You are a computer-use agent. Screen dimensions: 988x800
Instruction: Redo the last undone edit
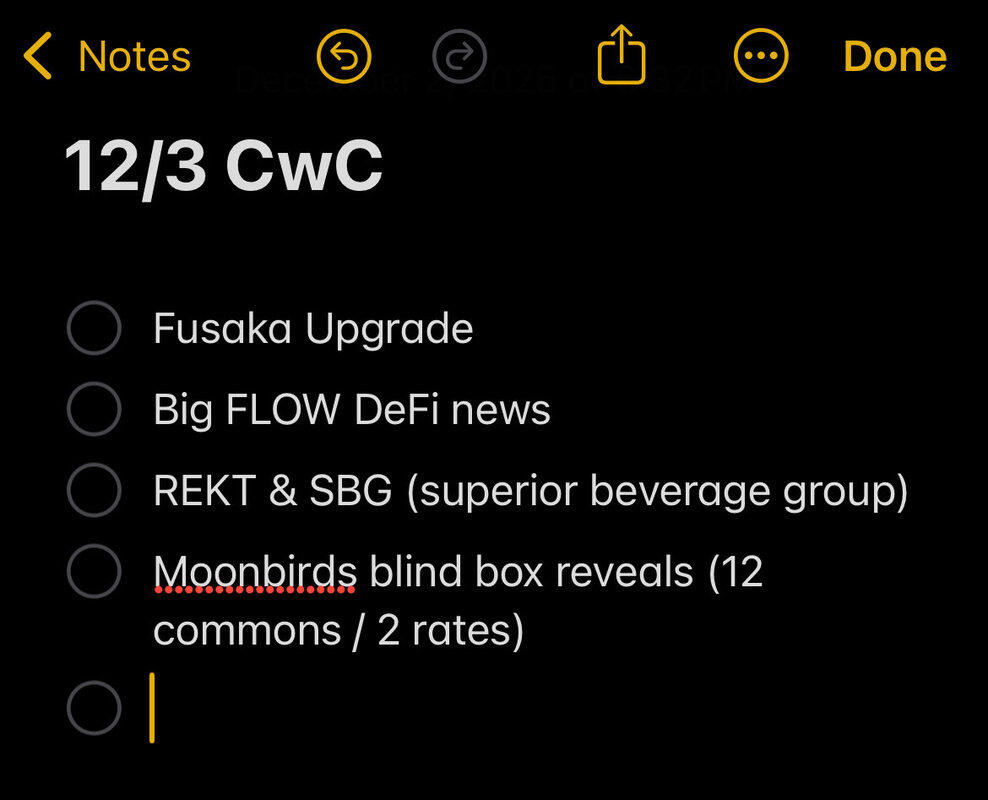(x=460, y=56)
